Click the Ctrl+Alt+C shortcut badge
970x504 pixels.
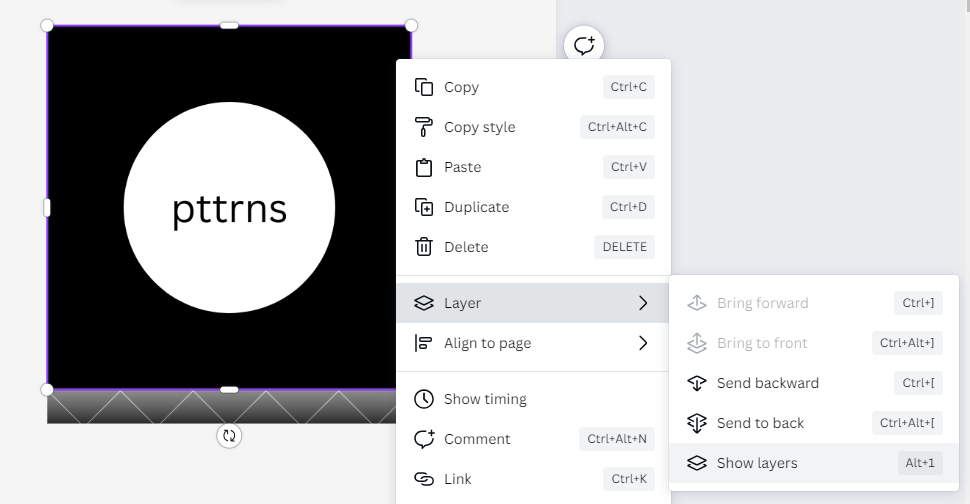tap(617, 127)
